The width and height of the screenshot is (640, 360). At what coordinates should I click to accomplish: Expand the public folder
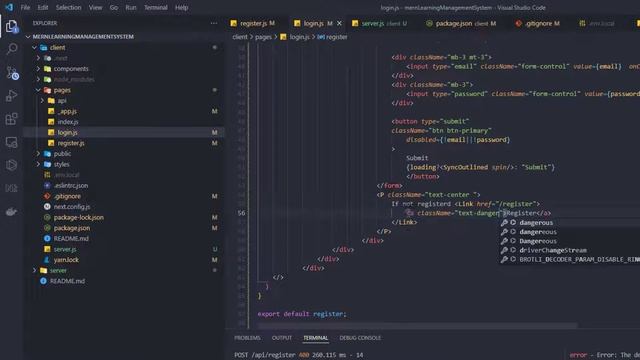62,153
